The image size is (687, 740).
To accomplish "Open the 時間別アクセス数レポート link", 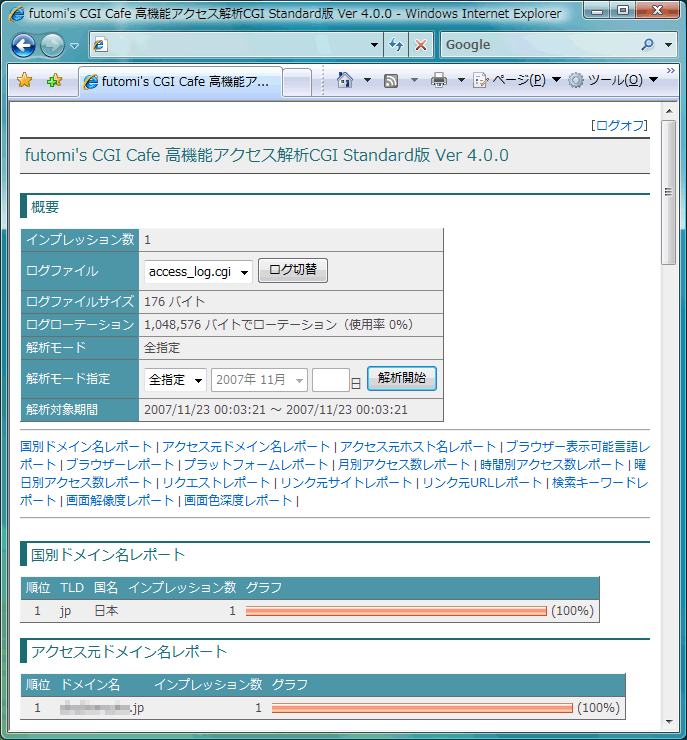I will [x=552, y=464].
